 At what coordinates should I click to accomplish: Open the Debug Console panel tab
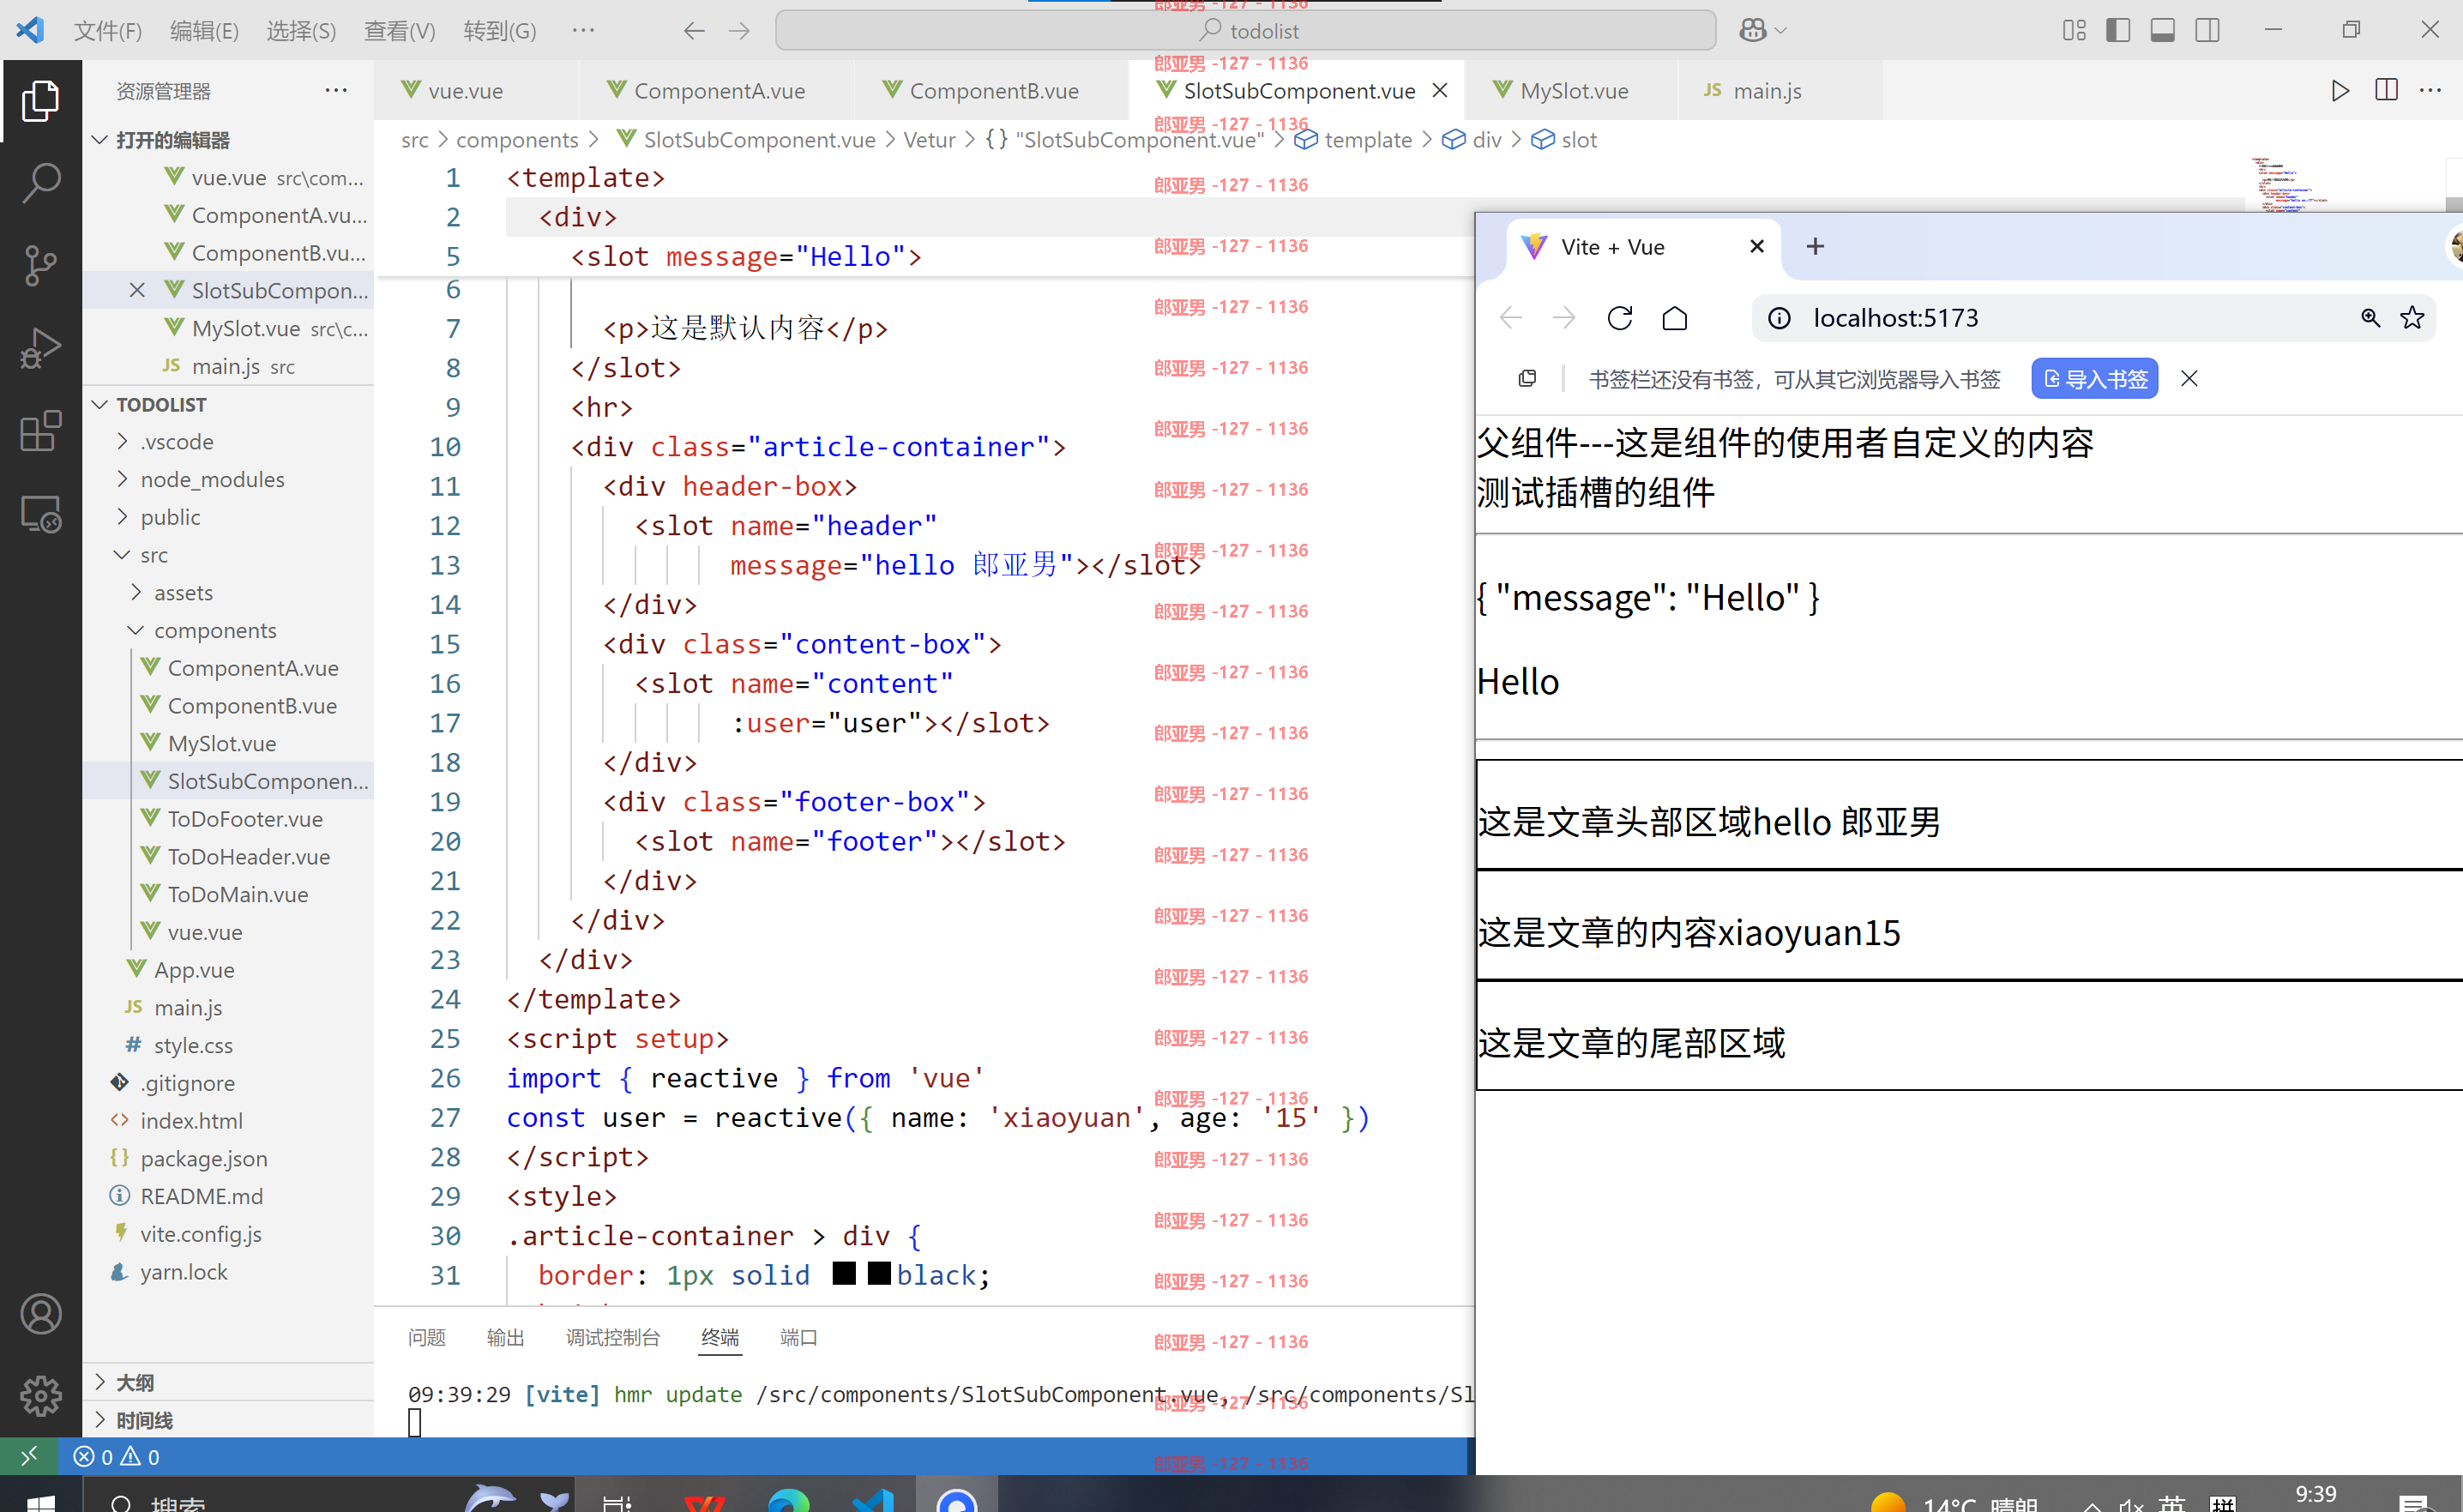612,1338
